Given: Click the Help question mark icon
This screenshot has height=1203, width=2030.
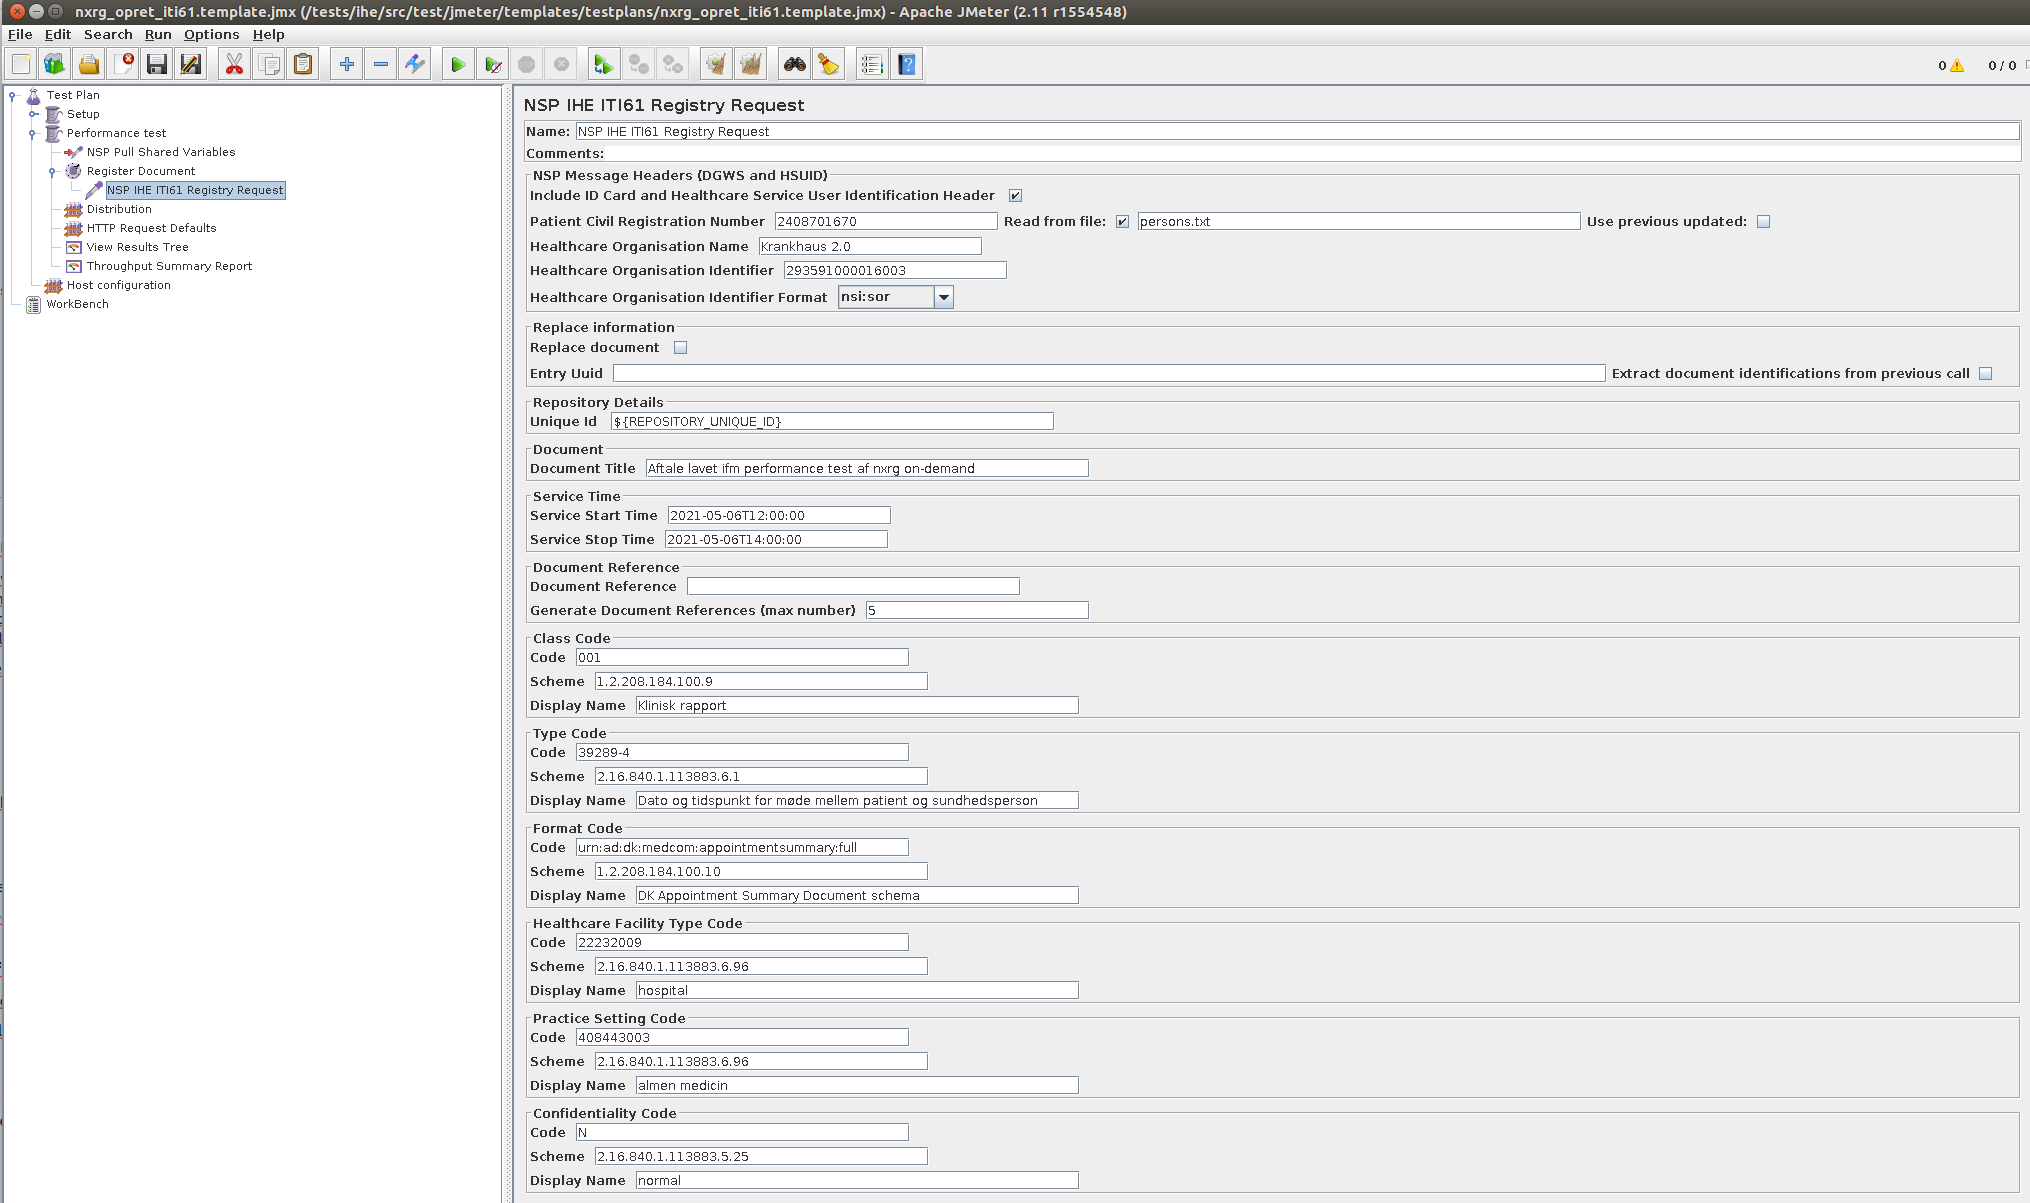Looking at the screenshot, I should [x=906, y=65].
